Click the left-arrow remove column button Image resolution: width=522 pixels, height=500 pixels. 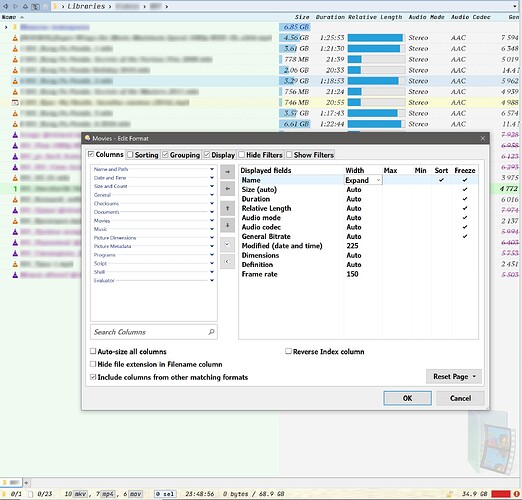[x=227, y=189]
